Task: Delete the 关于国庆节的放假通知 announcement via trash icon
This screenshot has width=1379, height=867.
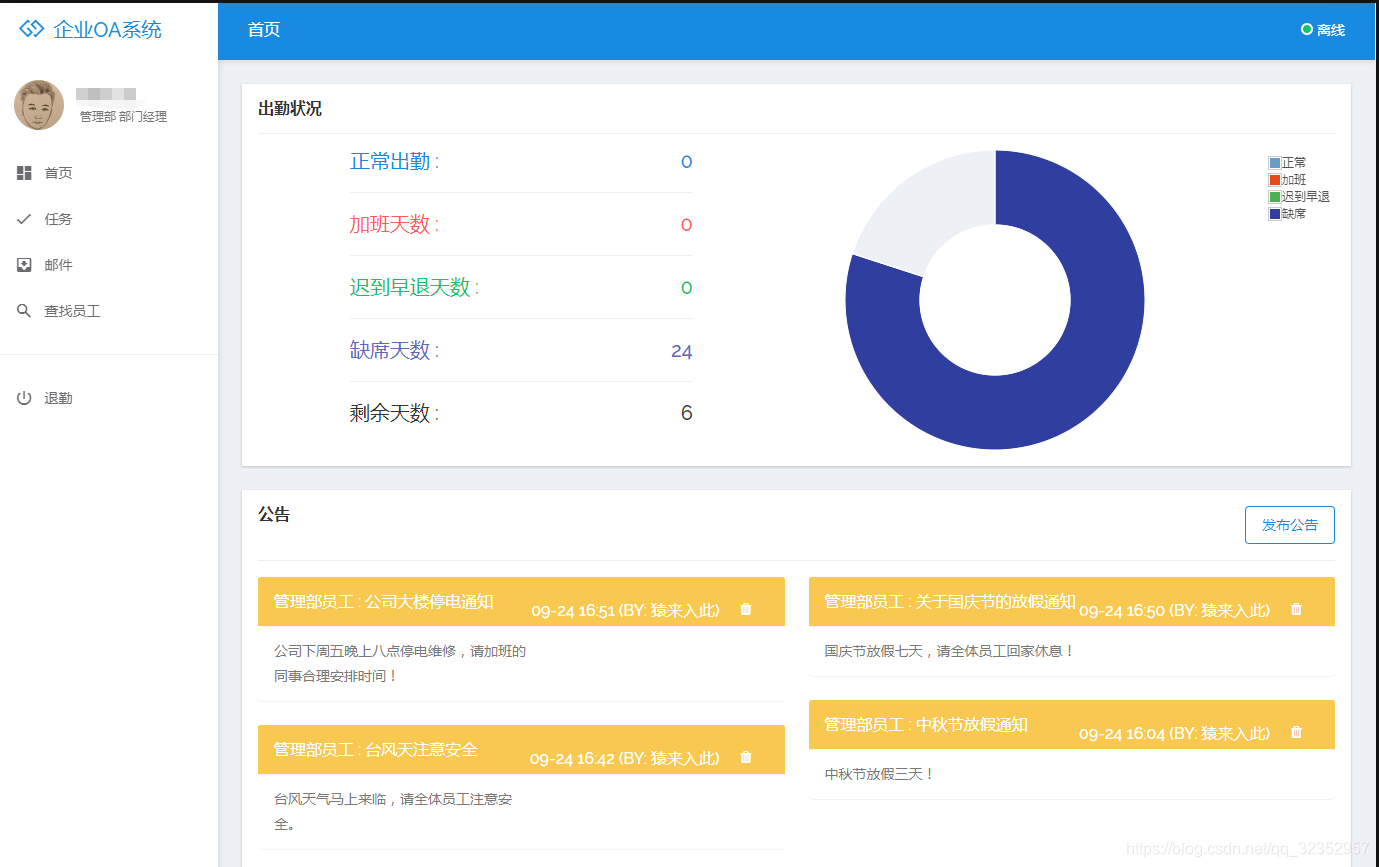Action: click(x=1296, y=609)
